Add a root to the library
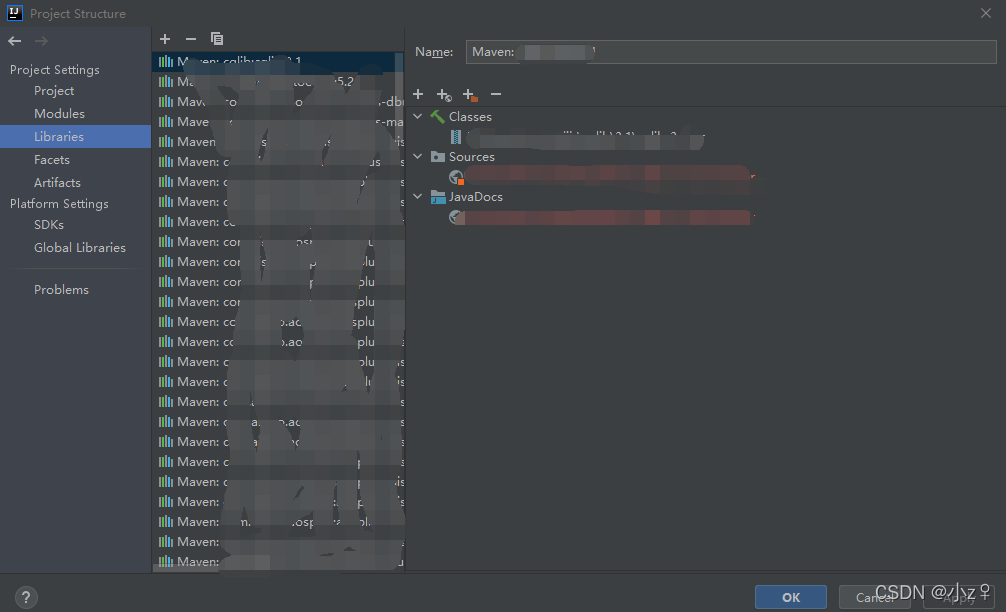 pyautogui.click(x=418, y=94)
